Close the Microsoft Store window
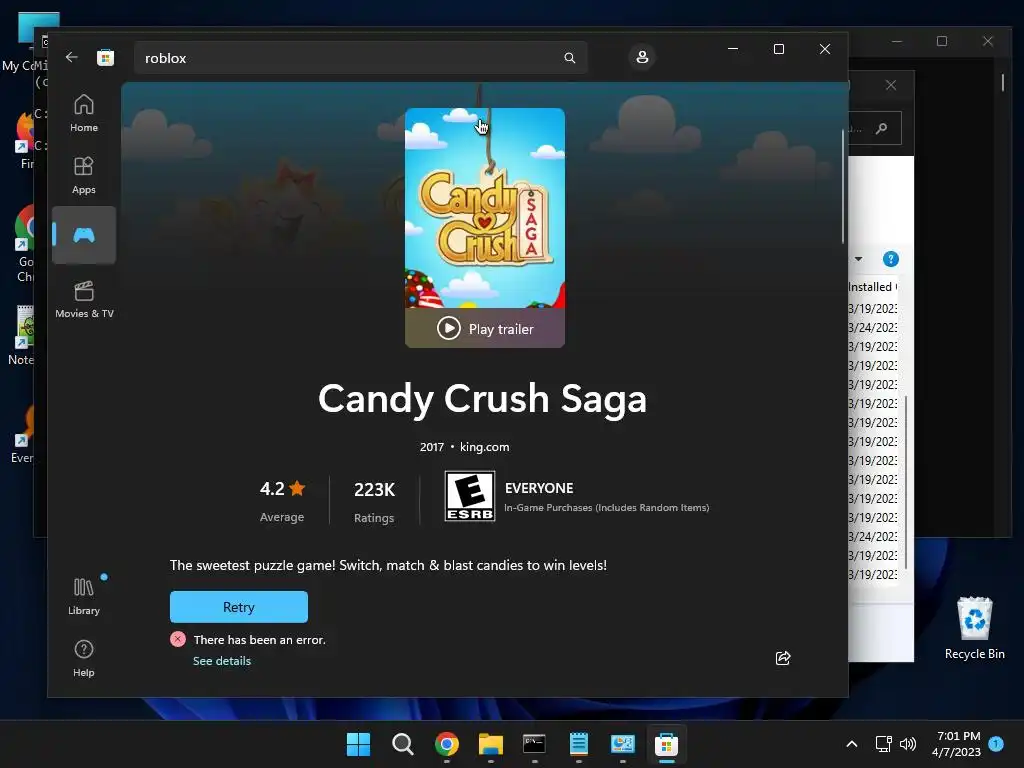Screen dimensions: 1024x768 click(825, 49)
